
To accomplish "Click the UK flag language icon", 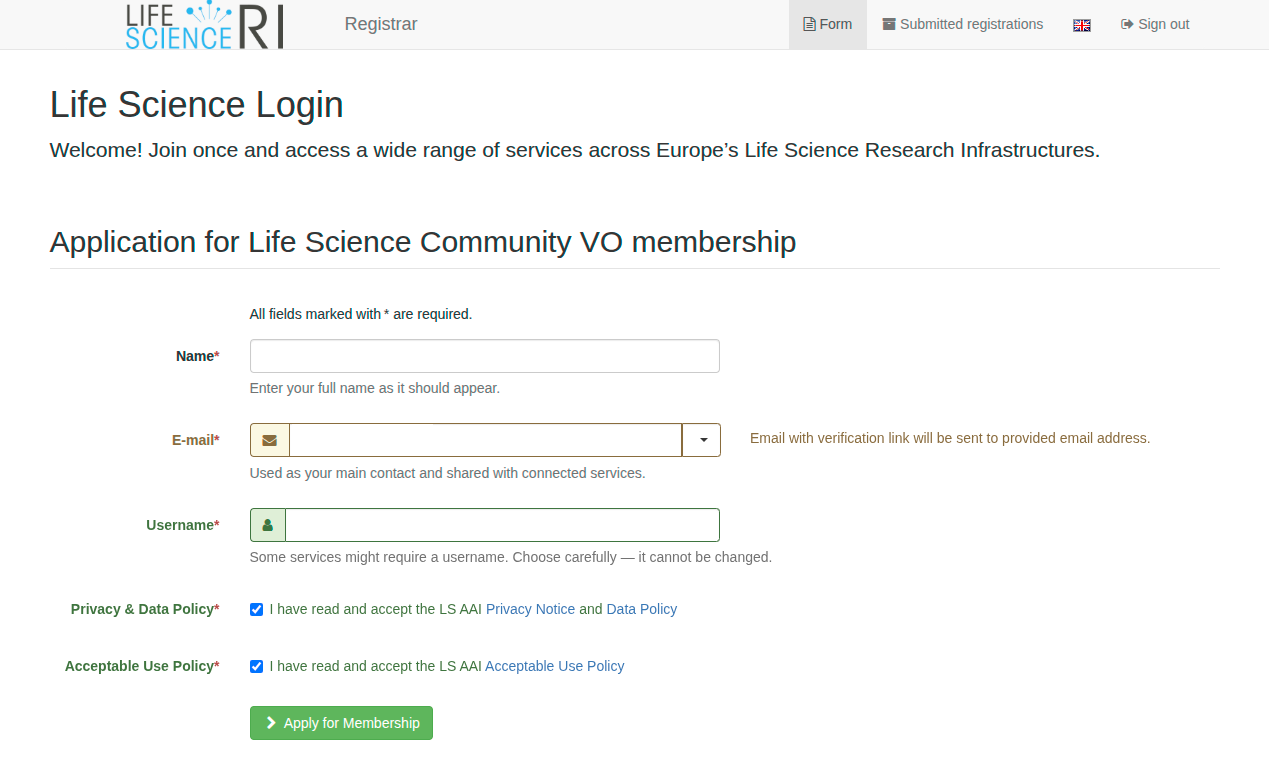I will coord(1081,25).
